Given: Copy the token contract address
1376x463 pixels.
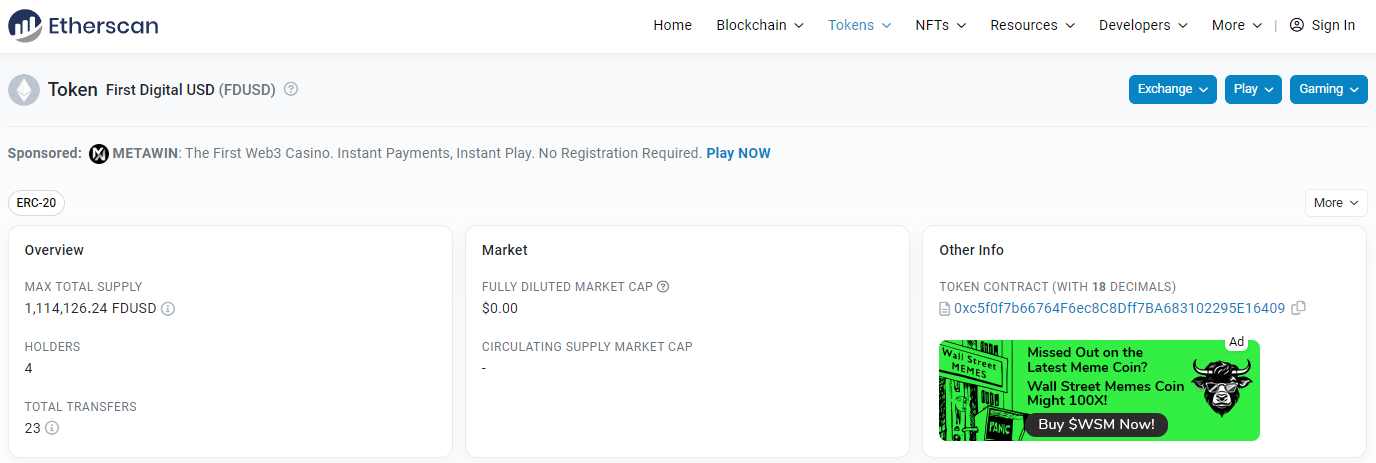Looking at the screenshot, I should point(1299,308).
